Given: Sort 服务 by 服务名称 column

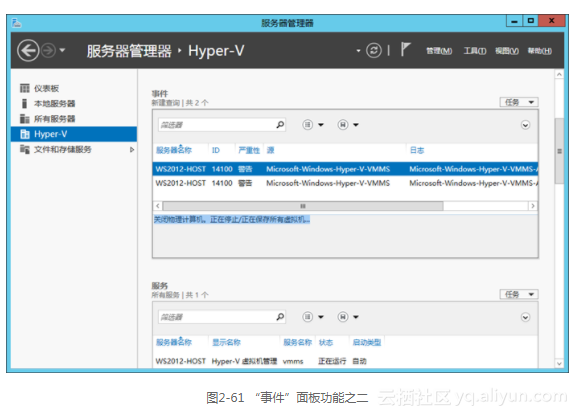Looking at the screenshot, I should tap(297, 343).
